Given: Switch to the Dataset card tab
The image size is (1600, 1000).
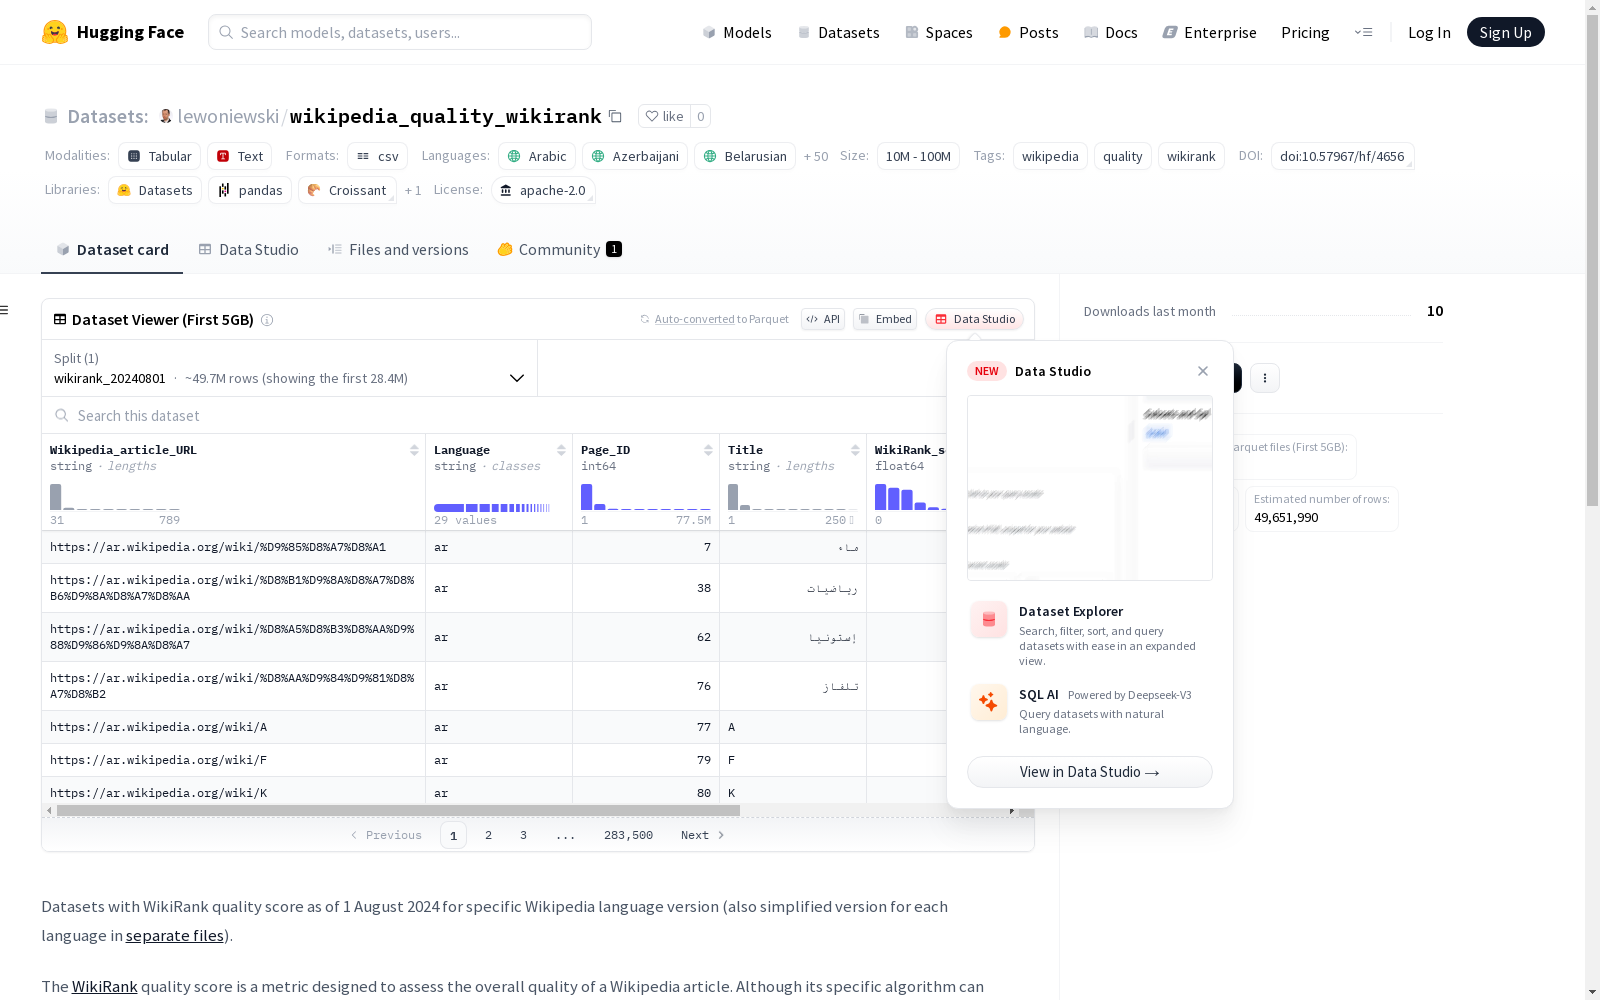Looking at the screenshot, I should 112,250.
